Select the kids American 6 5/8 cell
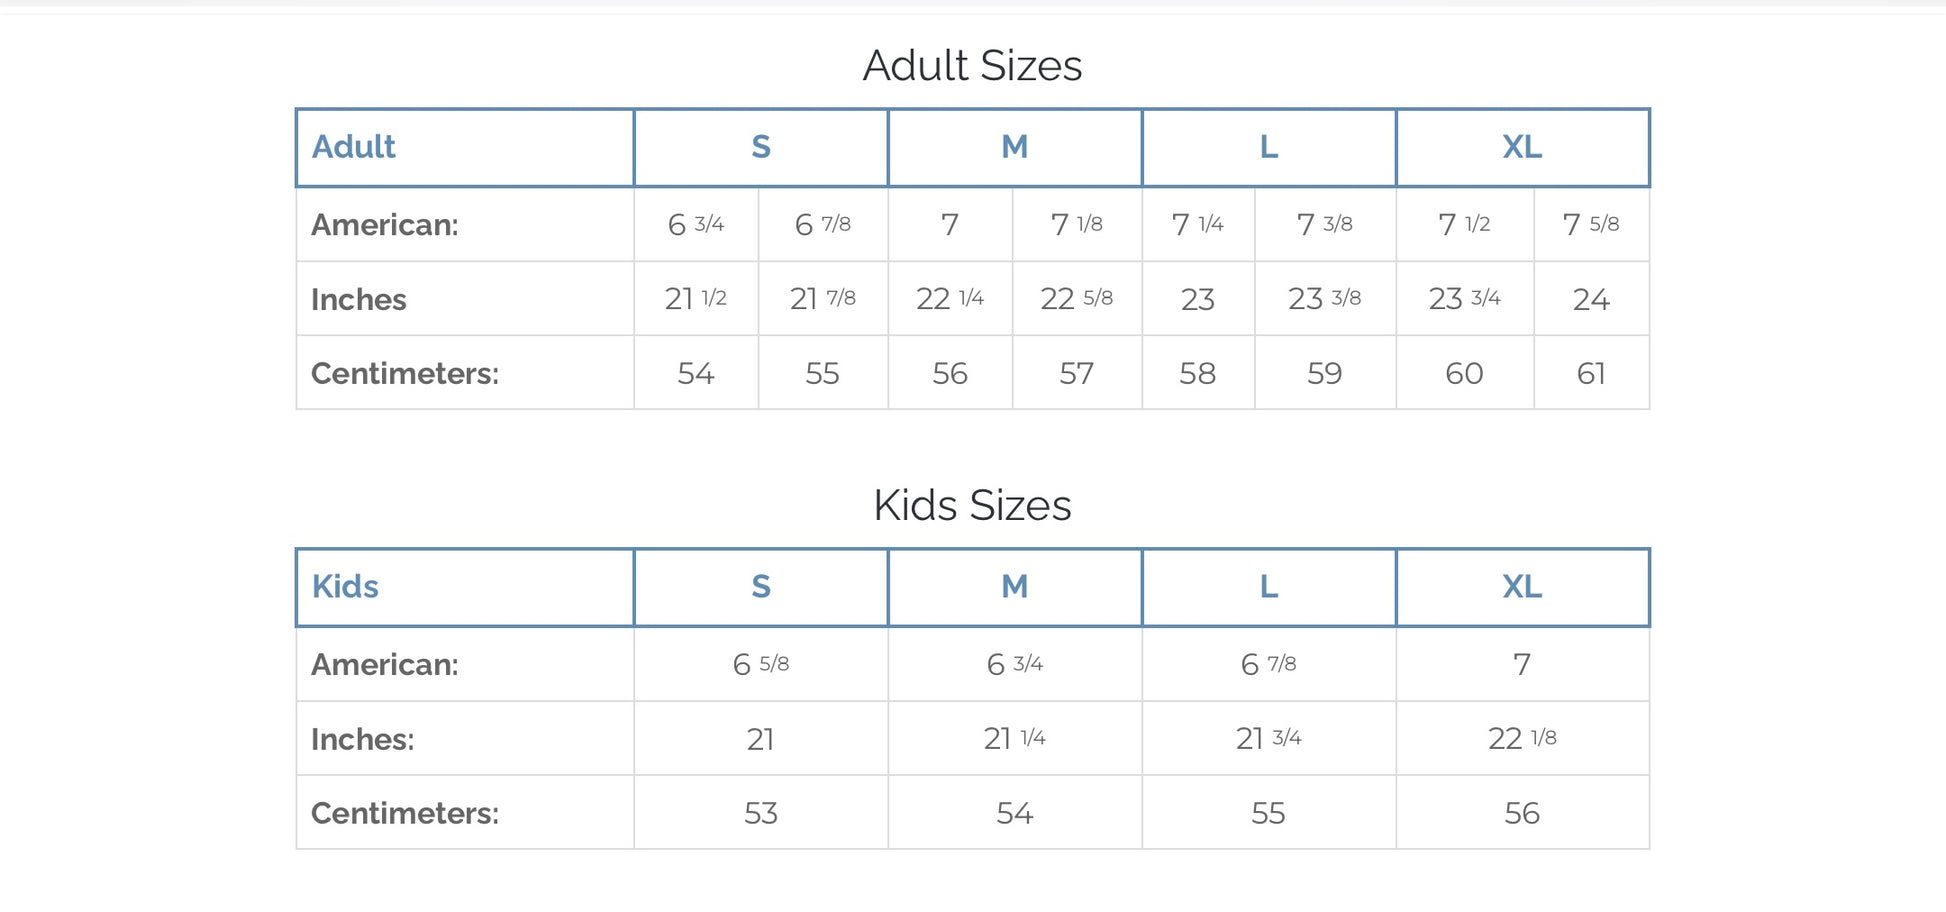 (760, 664)
